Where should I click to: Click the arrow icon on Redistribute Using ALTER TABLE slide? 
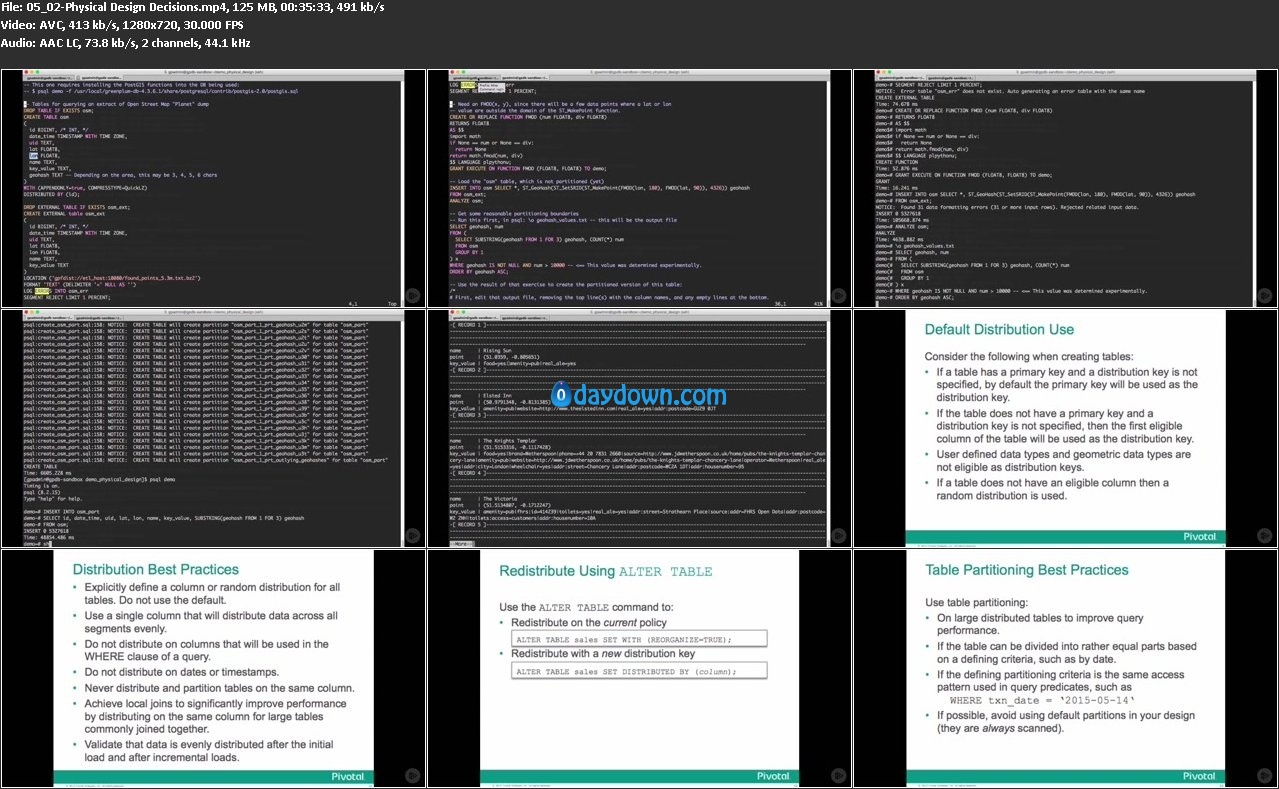840,774
